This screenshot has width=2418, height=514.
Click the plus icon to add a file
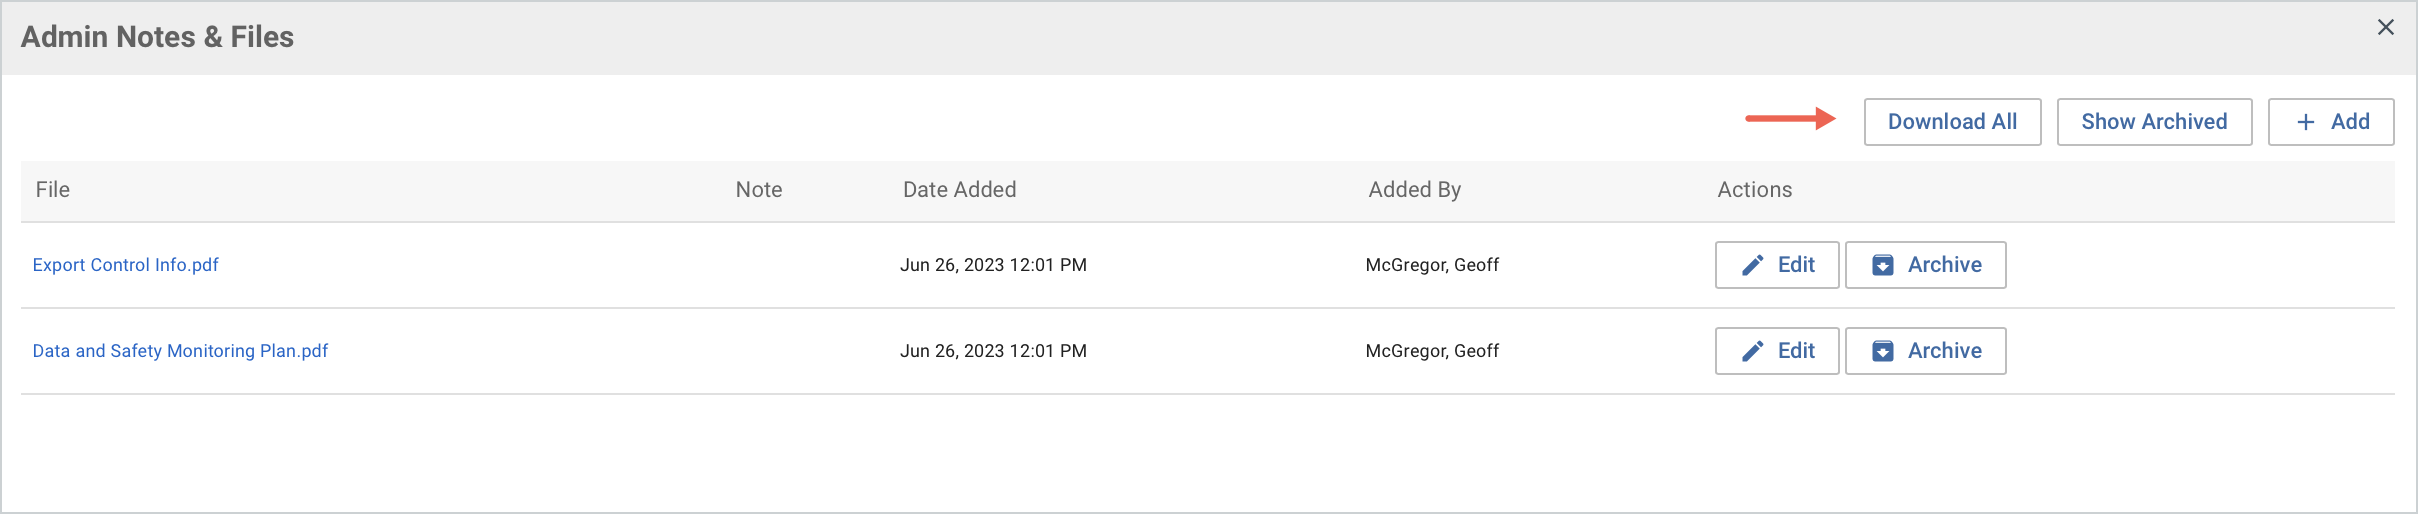click(2306, 122)
